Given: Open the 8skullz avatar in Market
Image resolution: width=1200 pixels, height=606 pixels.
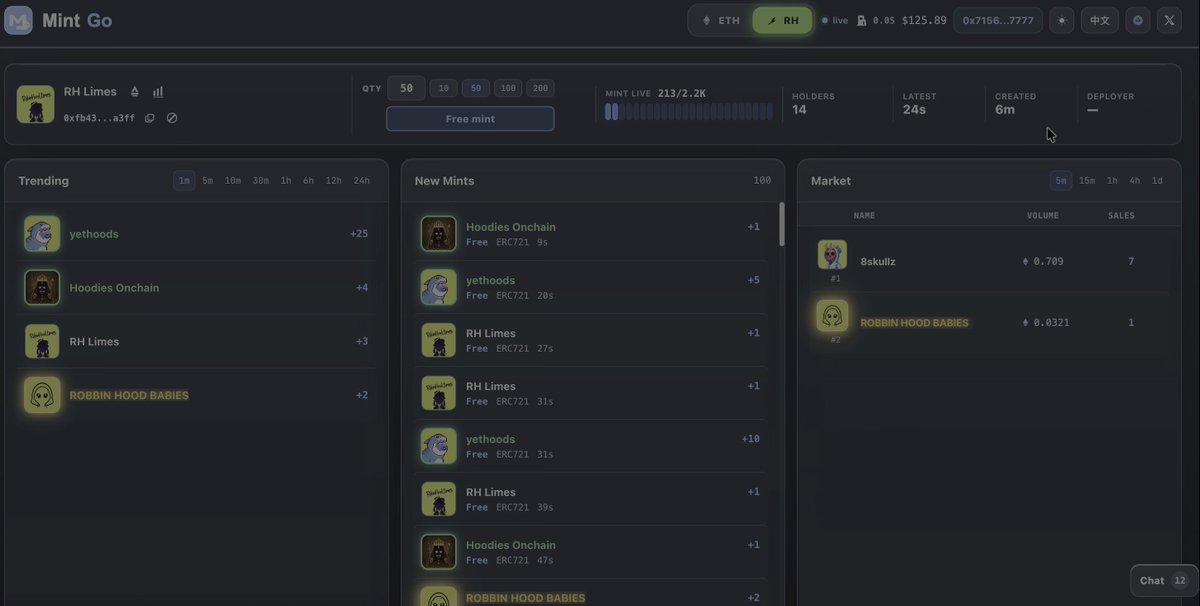Looking at the screenshot, I should (x=832, y=255).
